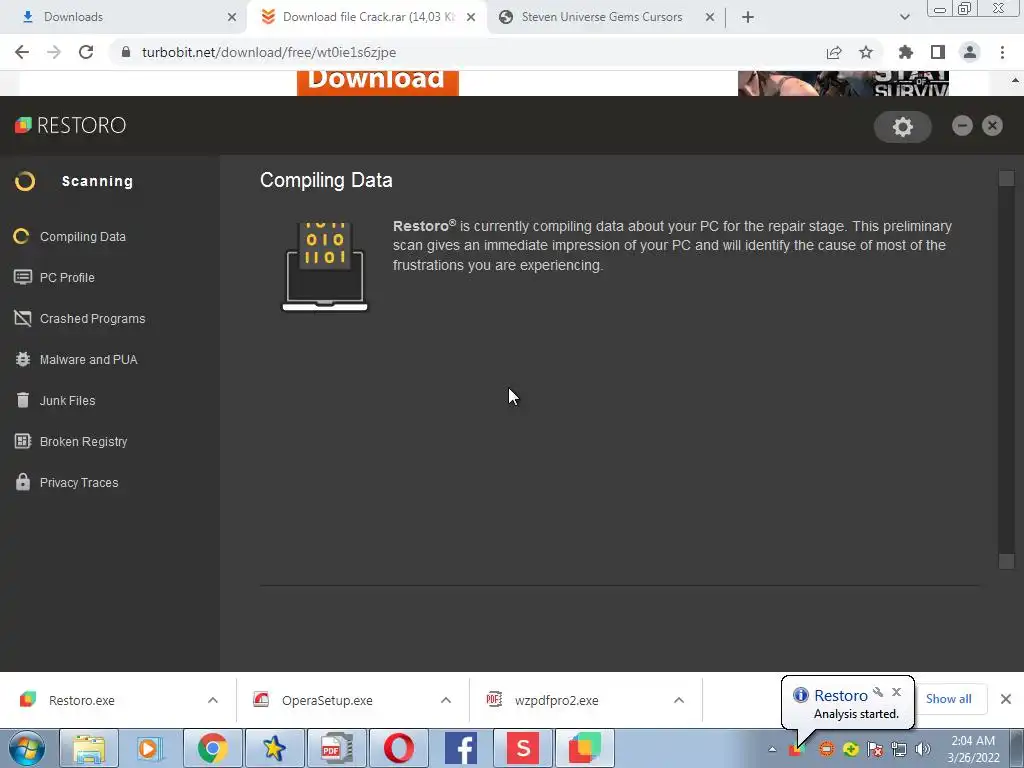The height and width of the screenshot is (768, 1024).
Task: Open Facebook taskbar icon
Action: tap(460, 748)
